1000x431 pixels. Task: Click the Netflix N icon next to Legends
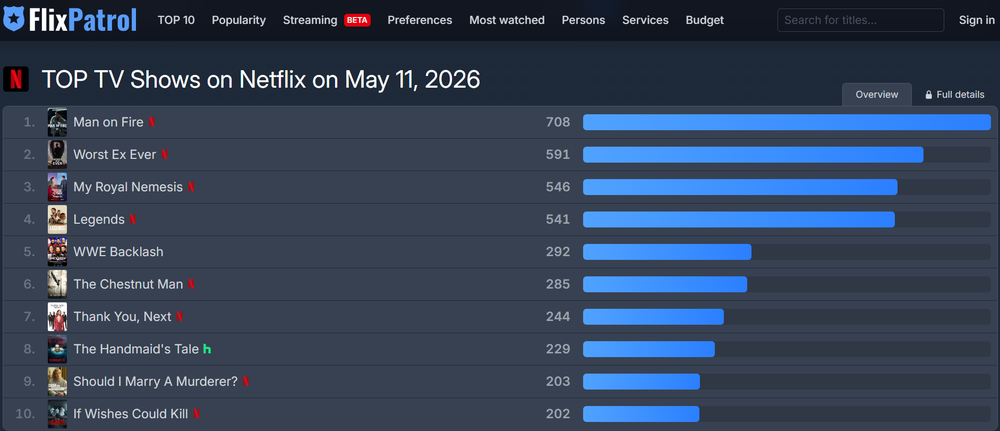click(x=133, y=219)
